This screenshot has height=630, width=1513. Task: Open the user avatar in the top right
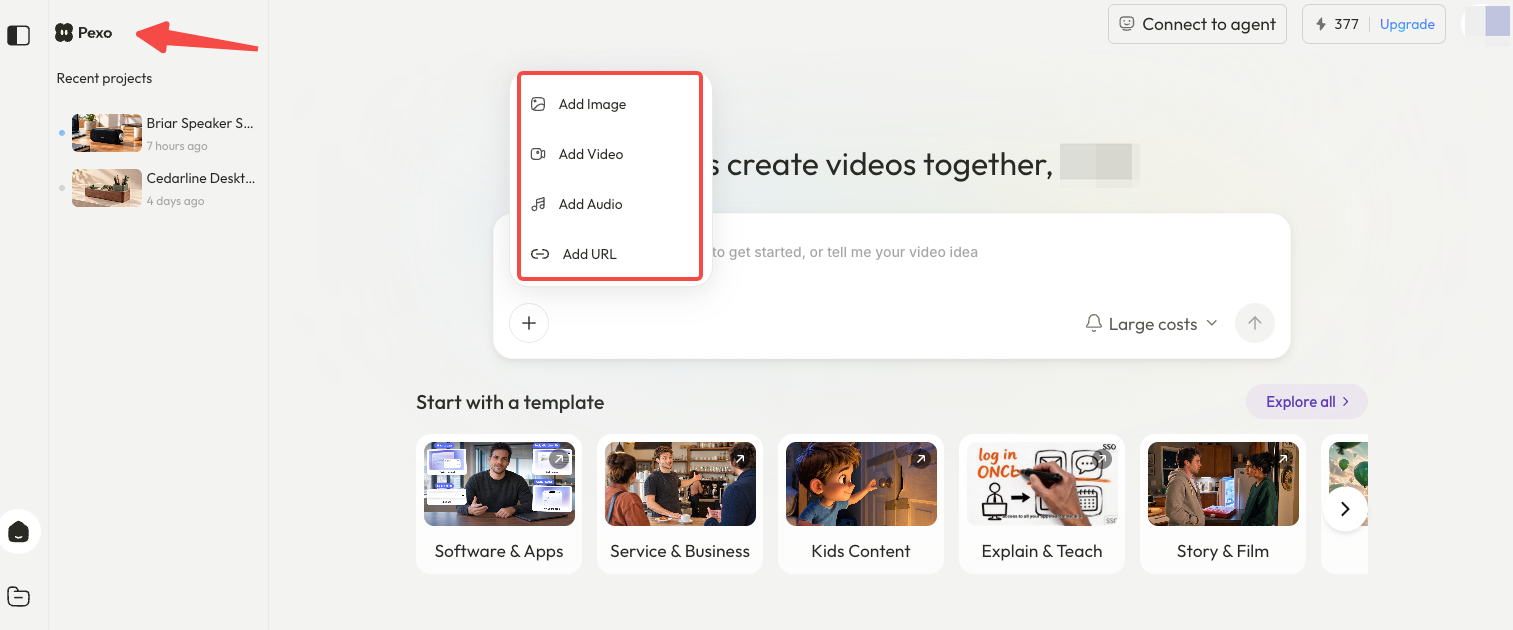(x=1487, y=23)
